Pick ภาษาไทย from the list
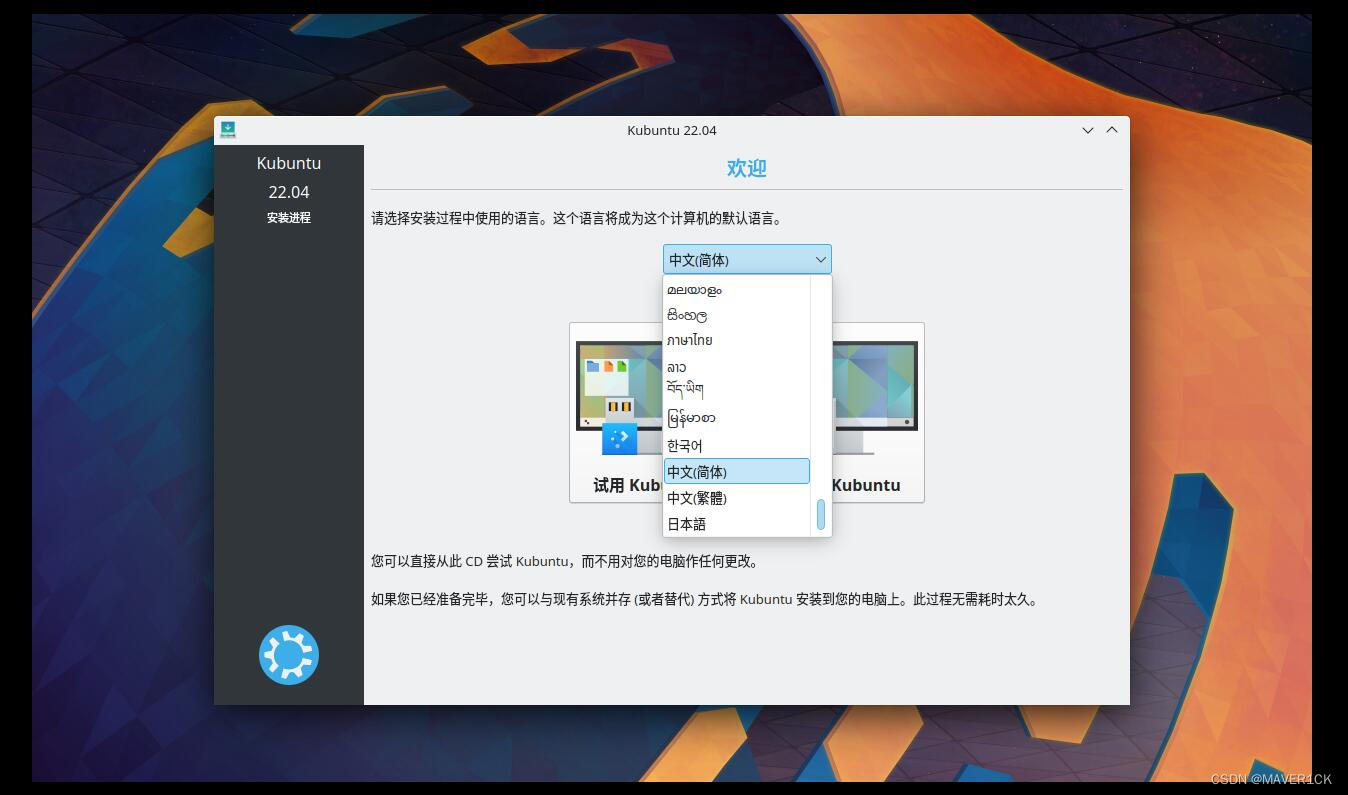Image resolution: width=1348 pixels, height=795 pixels. (x=691, y=340)
